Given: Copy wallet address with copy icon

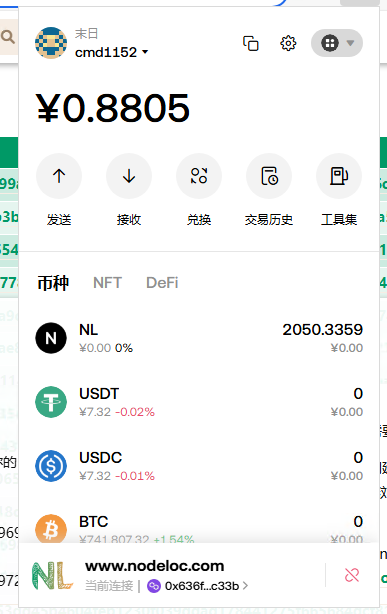Looking at the screenshot, I should [x=251, y=43].
